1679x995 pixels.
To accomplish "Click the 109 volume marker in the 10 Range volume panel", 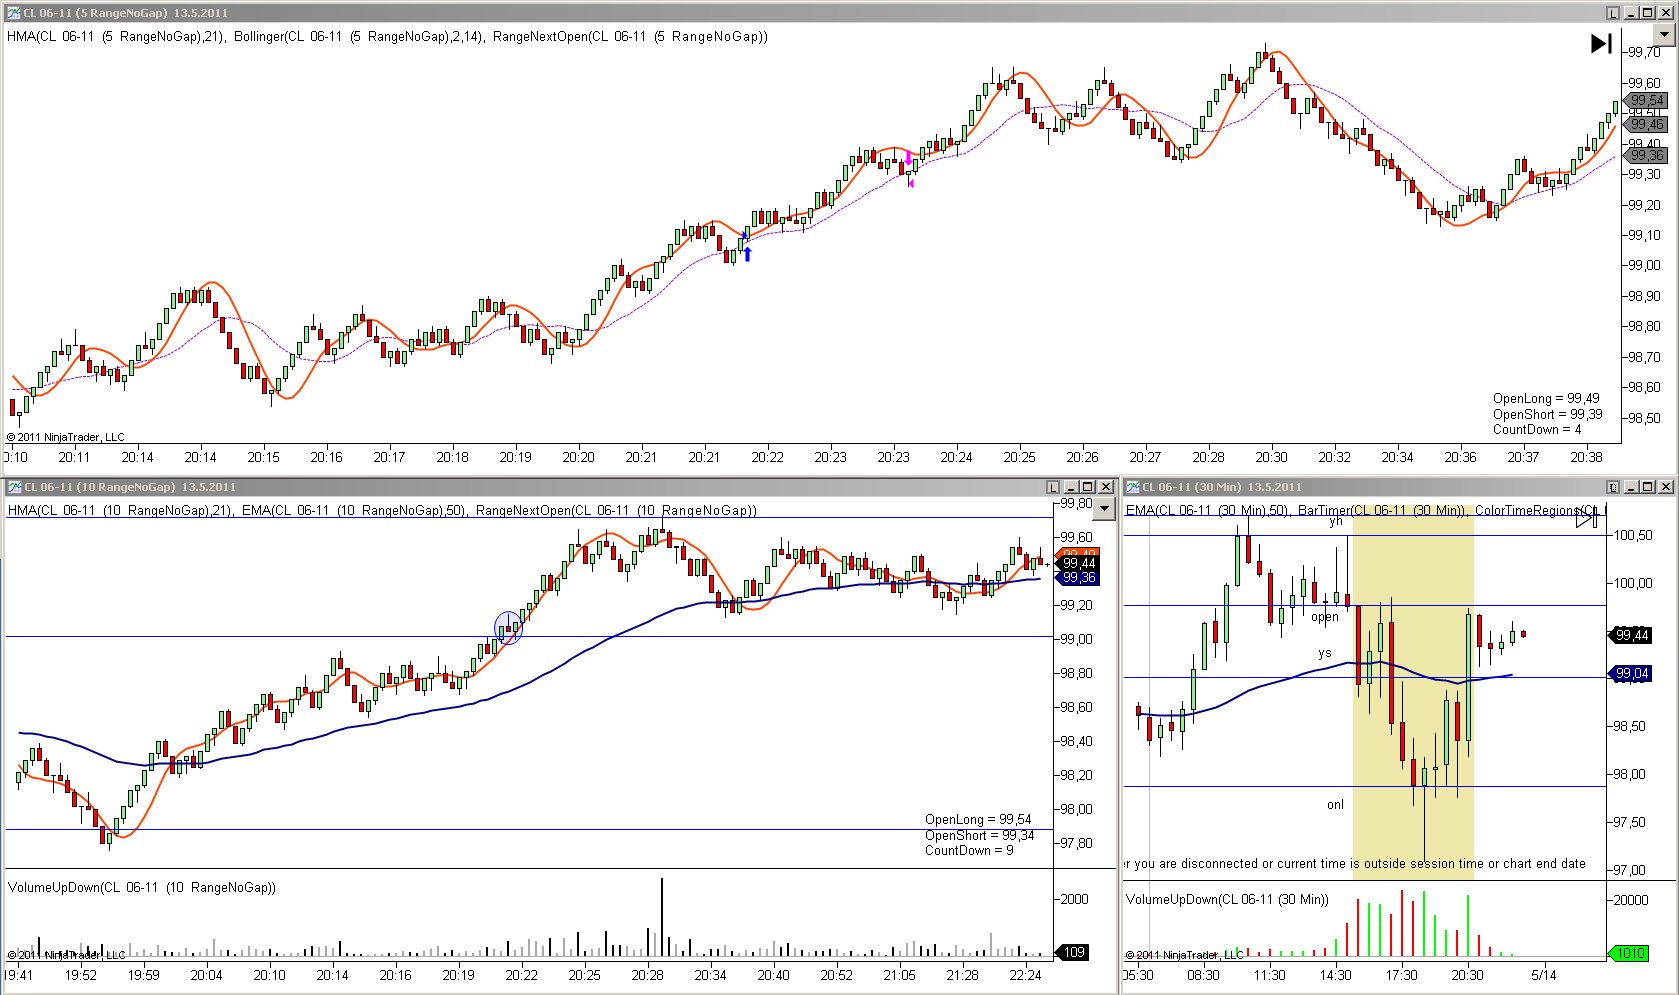I will pos(1074,952).
